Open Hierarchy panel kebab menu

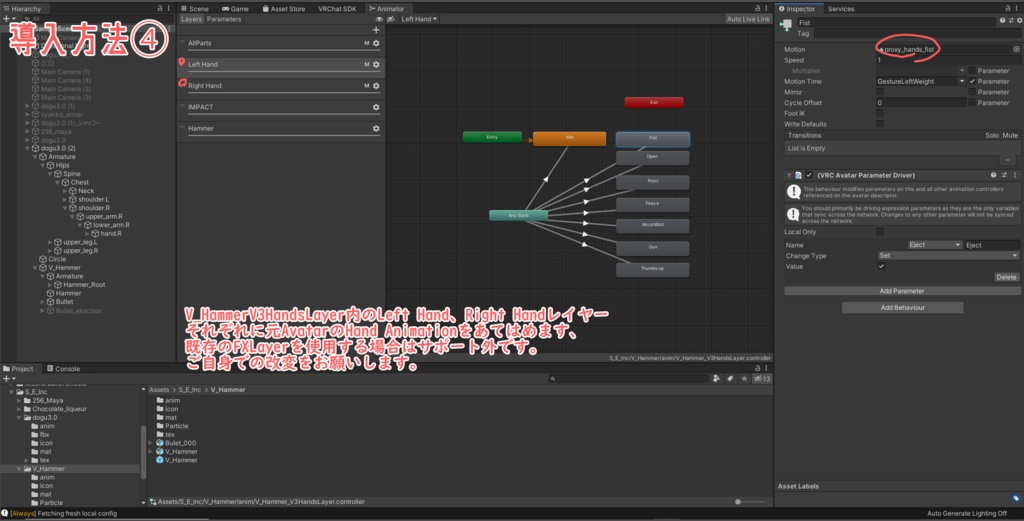click(169, 8)
